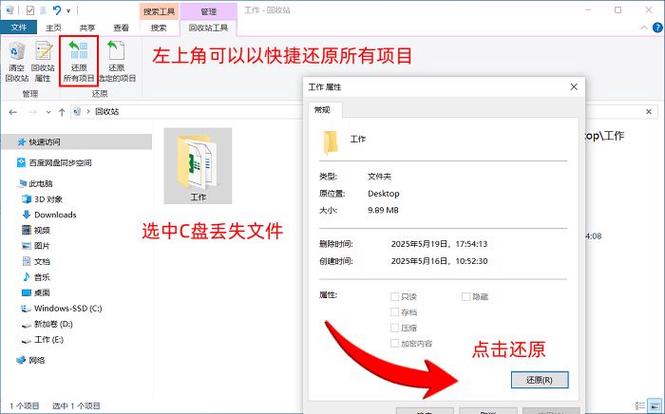Screen dimensions: 665x414
Task: Toggle the 压缩 checkbox
Action: pos(395,328)
